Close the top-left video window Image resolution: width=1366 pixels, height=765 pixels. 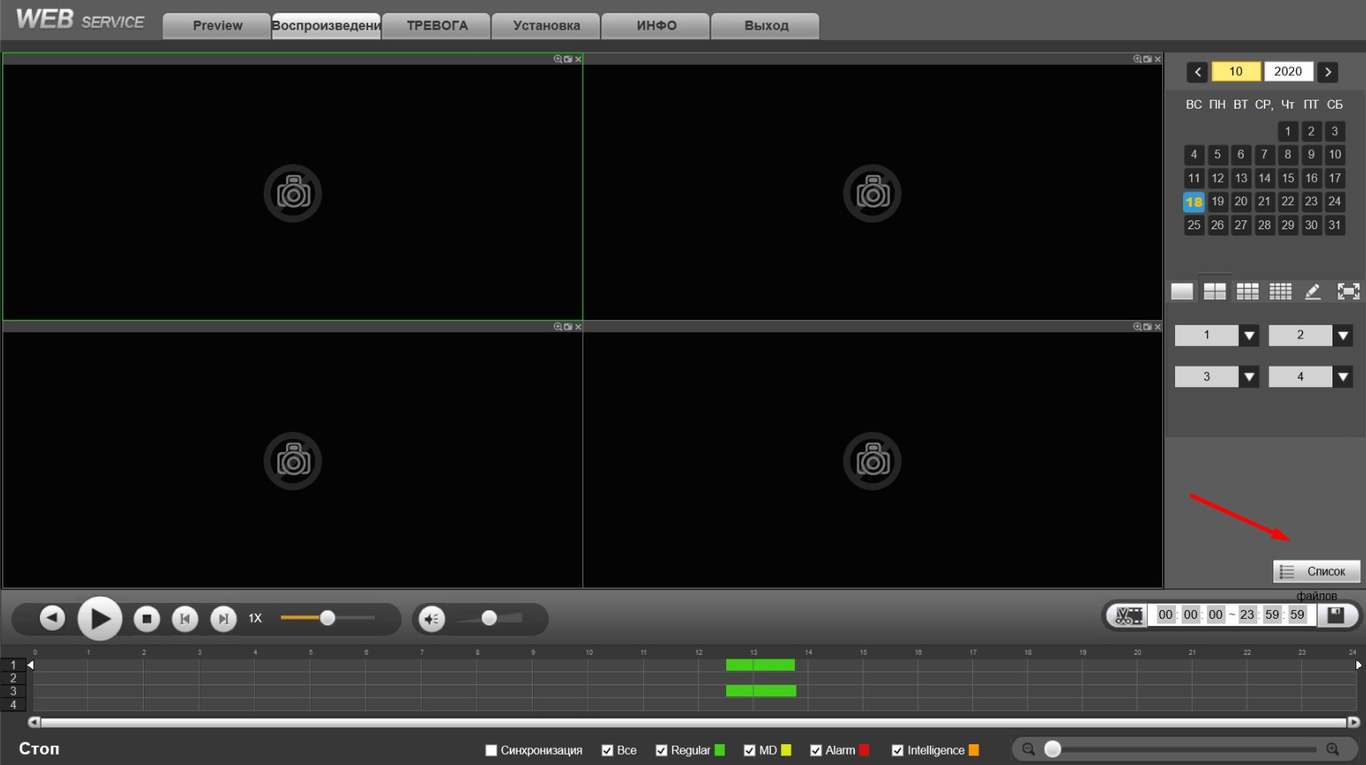578,59
